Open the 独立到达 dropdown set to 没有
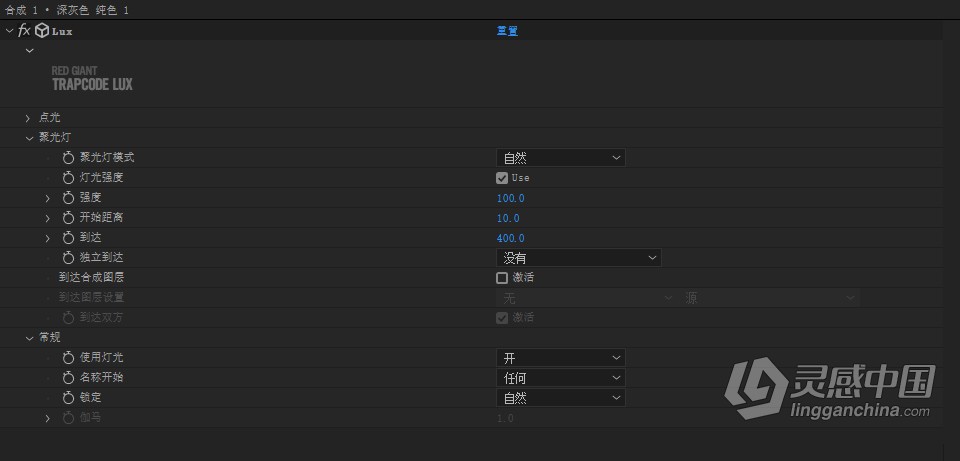The width and height of the screenshot is (960, 461). (578, 258)
